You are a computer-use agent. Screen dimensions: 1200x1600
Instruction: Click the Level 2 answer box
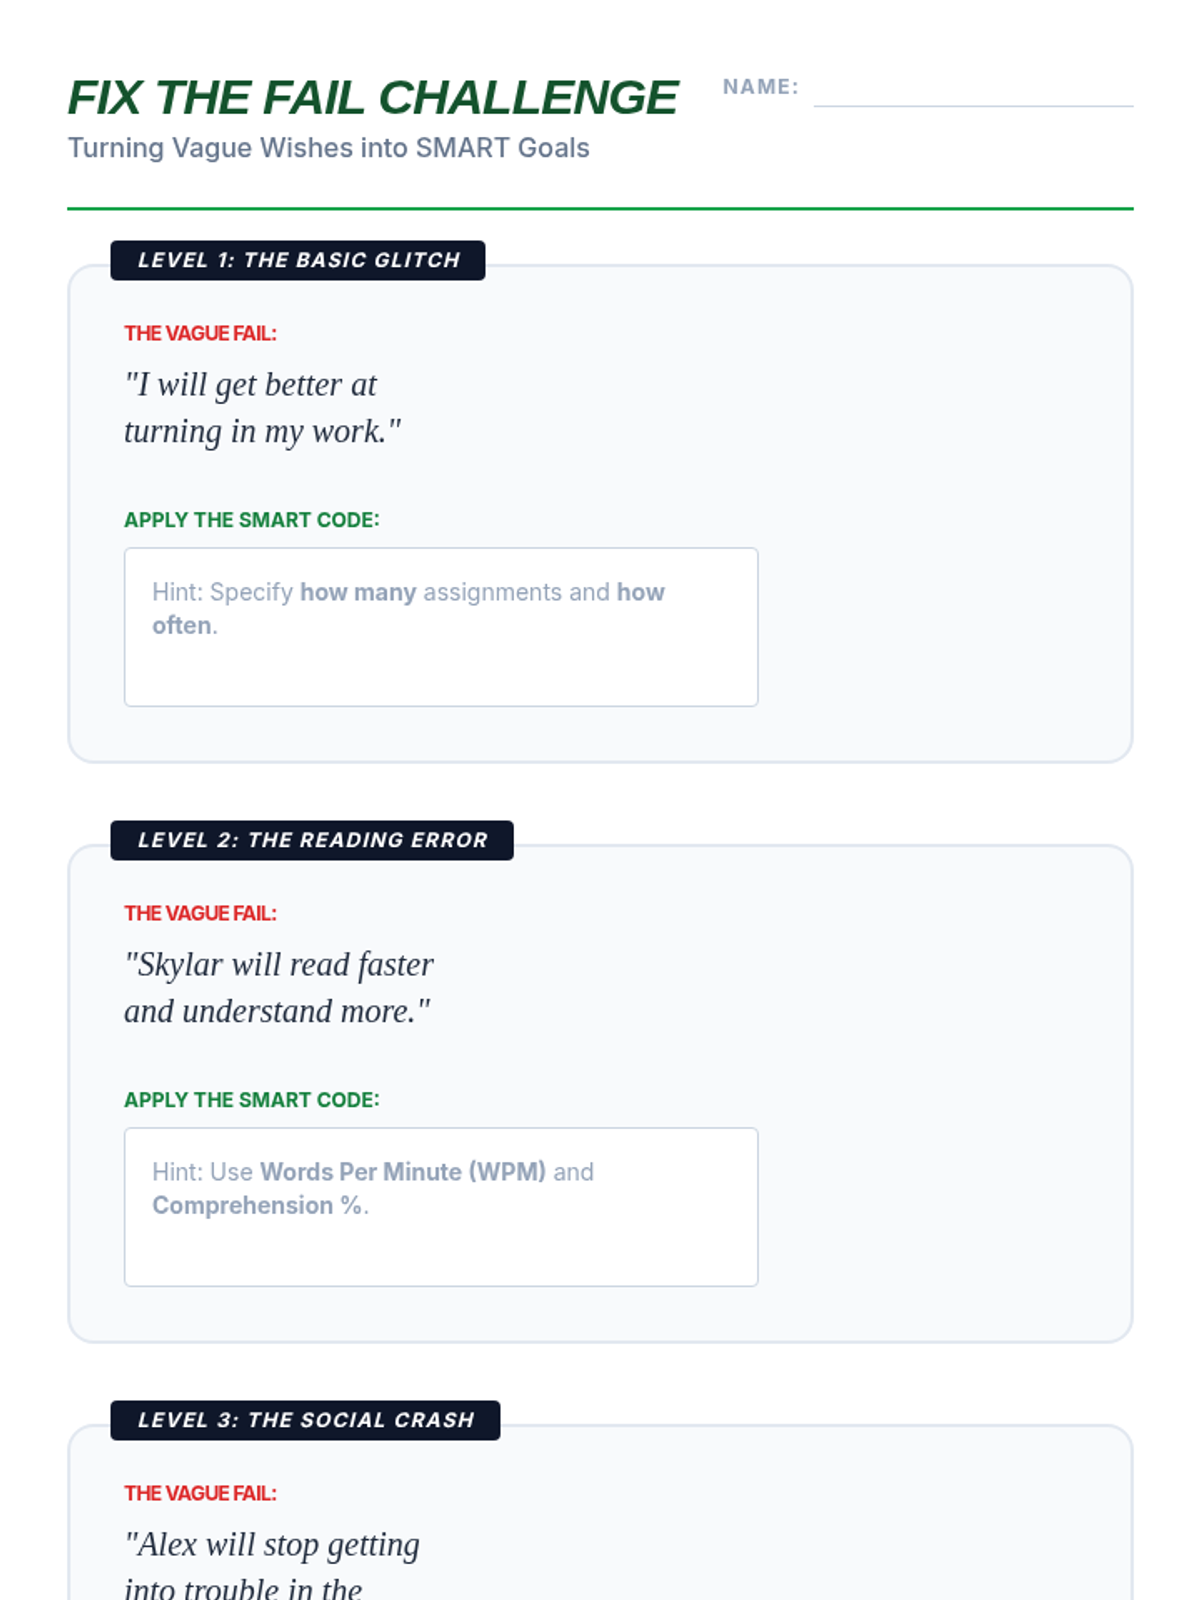pos(441,1207)
